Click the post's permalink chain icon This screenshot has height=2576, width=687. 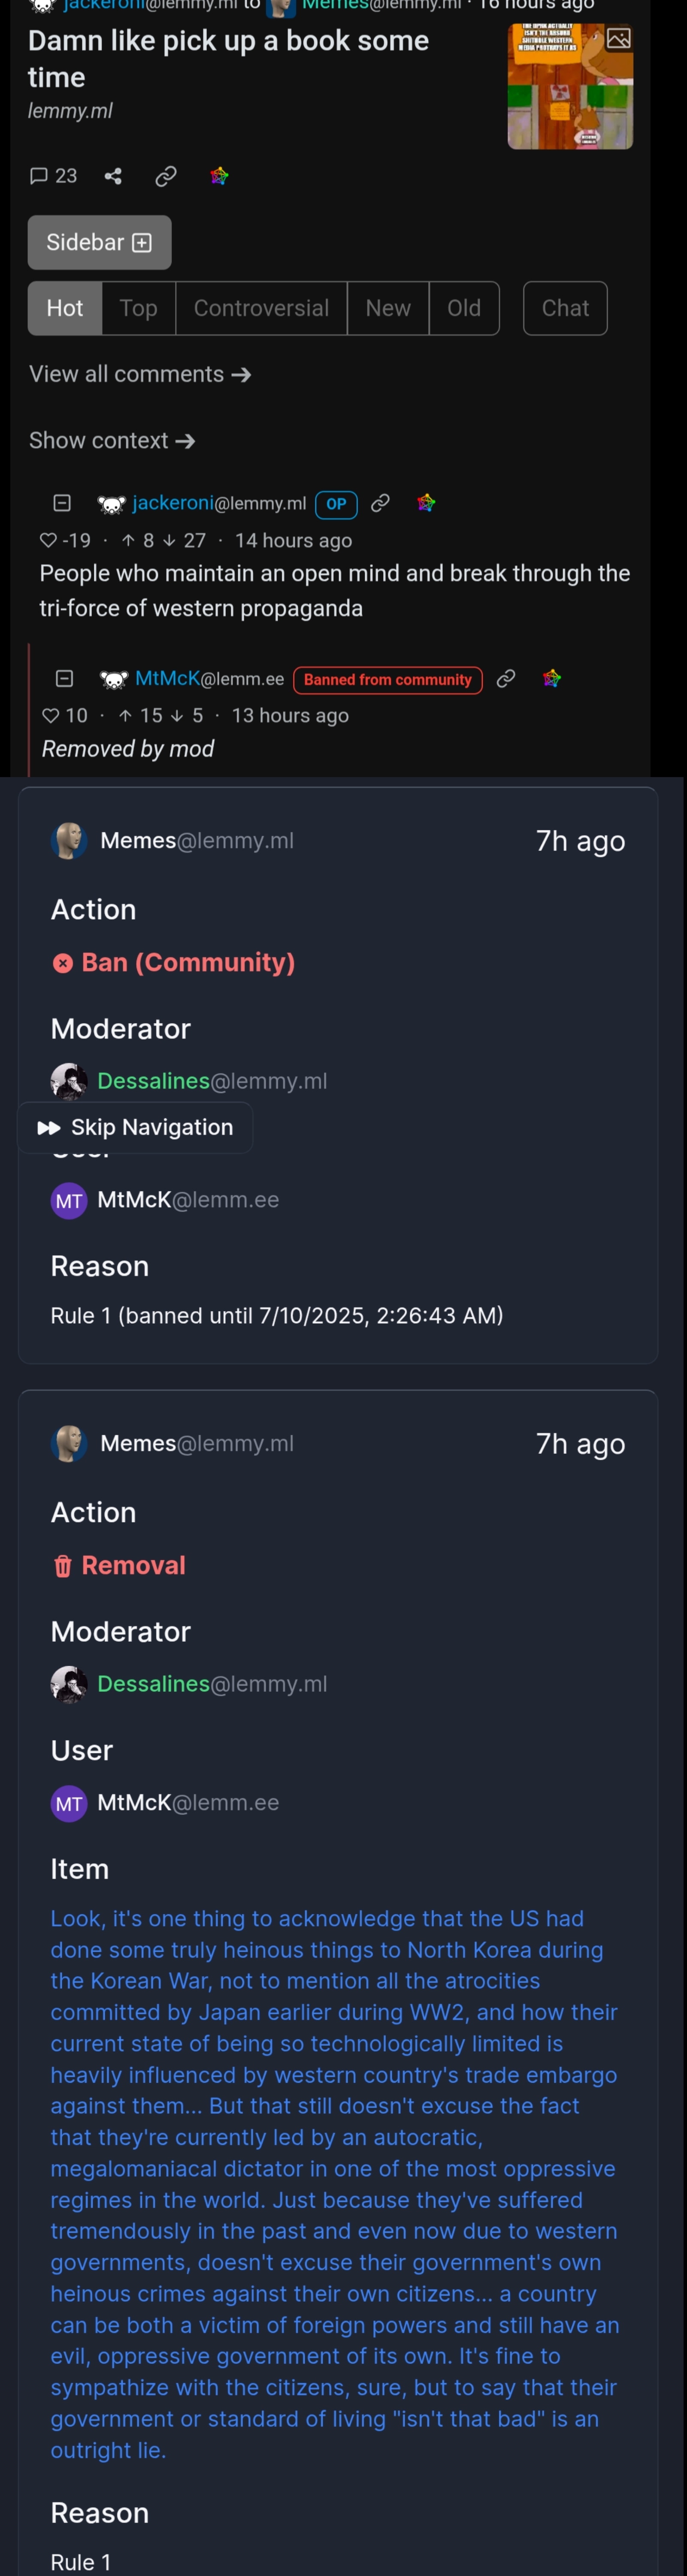coord(166,176)
